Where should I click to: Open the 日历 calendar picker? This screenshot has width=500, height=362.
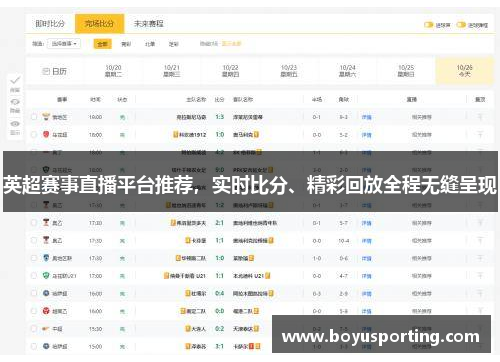54,71
